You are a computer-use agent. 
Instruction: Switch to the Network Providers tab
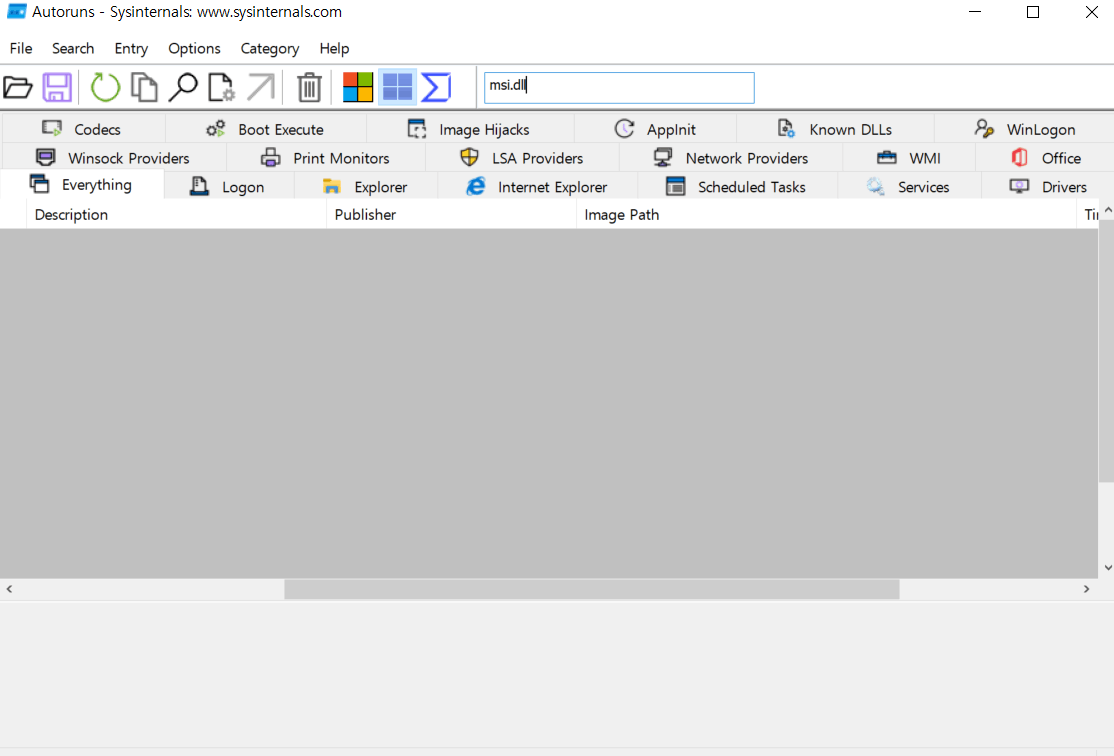click(x=731, y=158)
